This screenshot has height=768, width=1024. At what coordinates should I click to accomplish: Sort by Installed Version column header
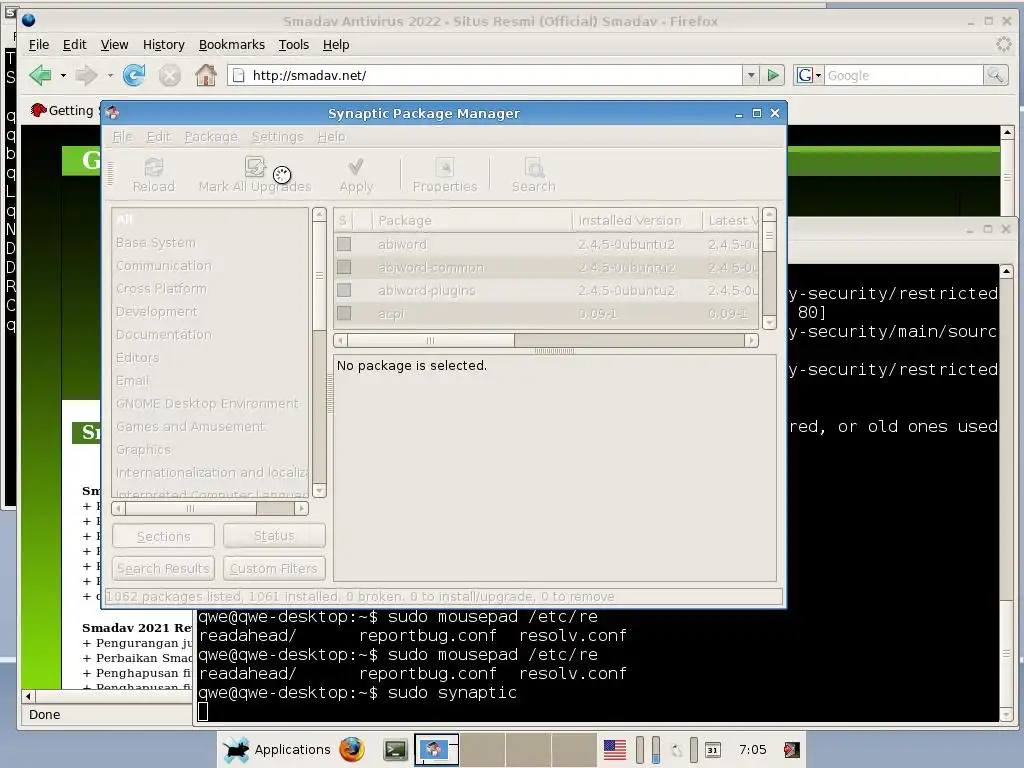click(637, 220)
